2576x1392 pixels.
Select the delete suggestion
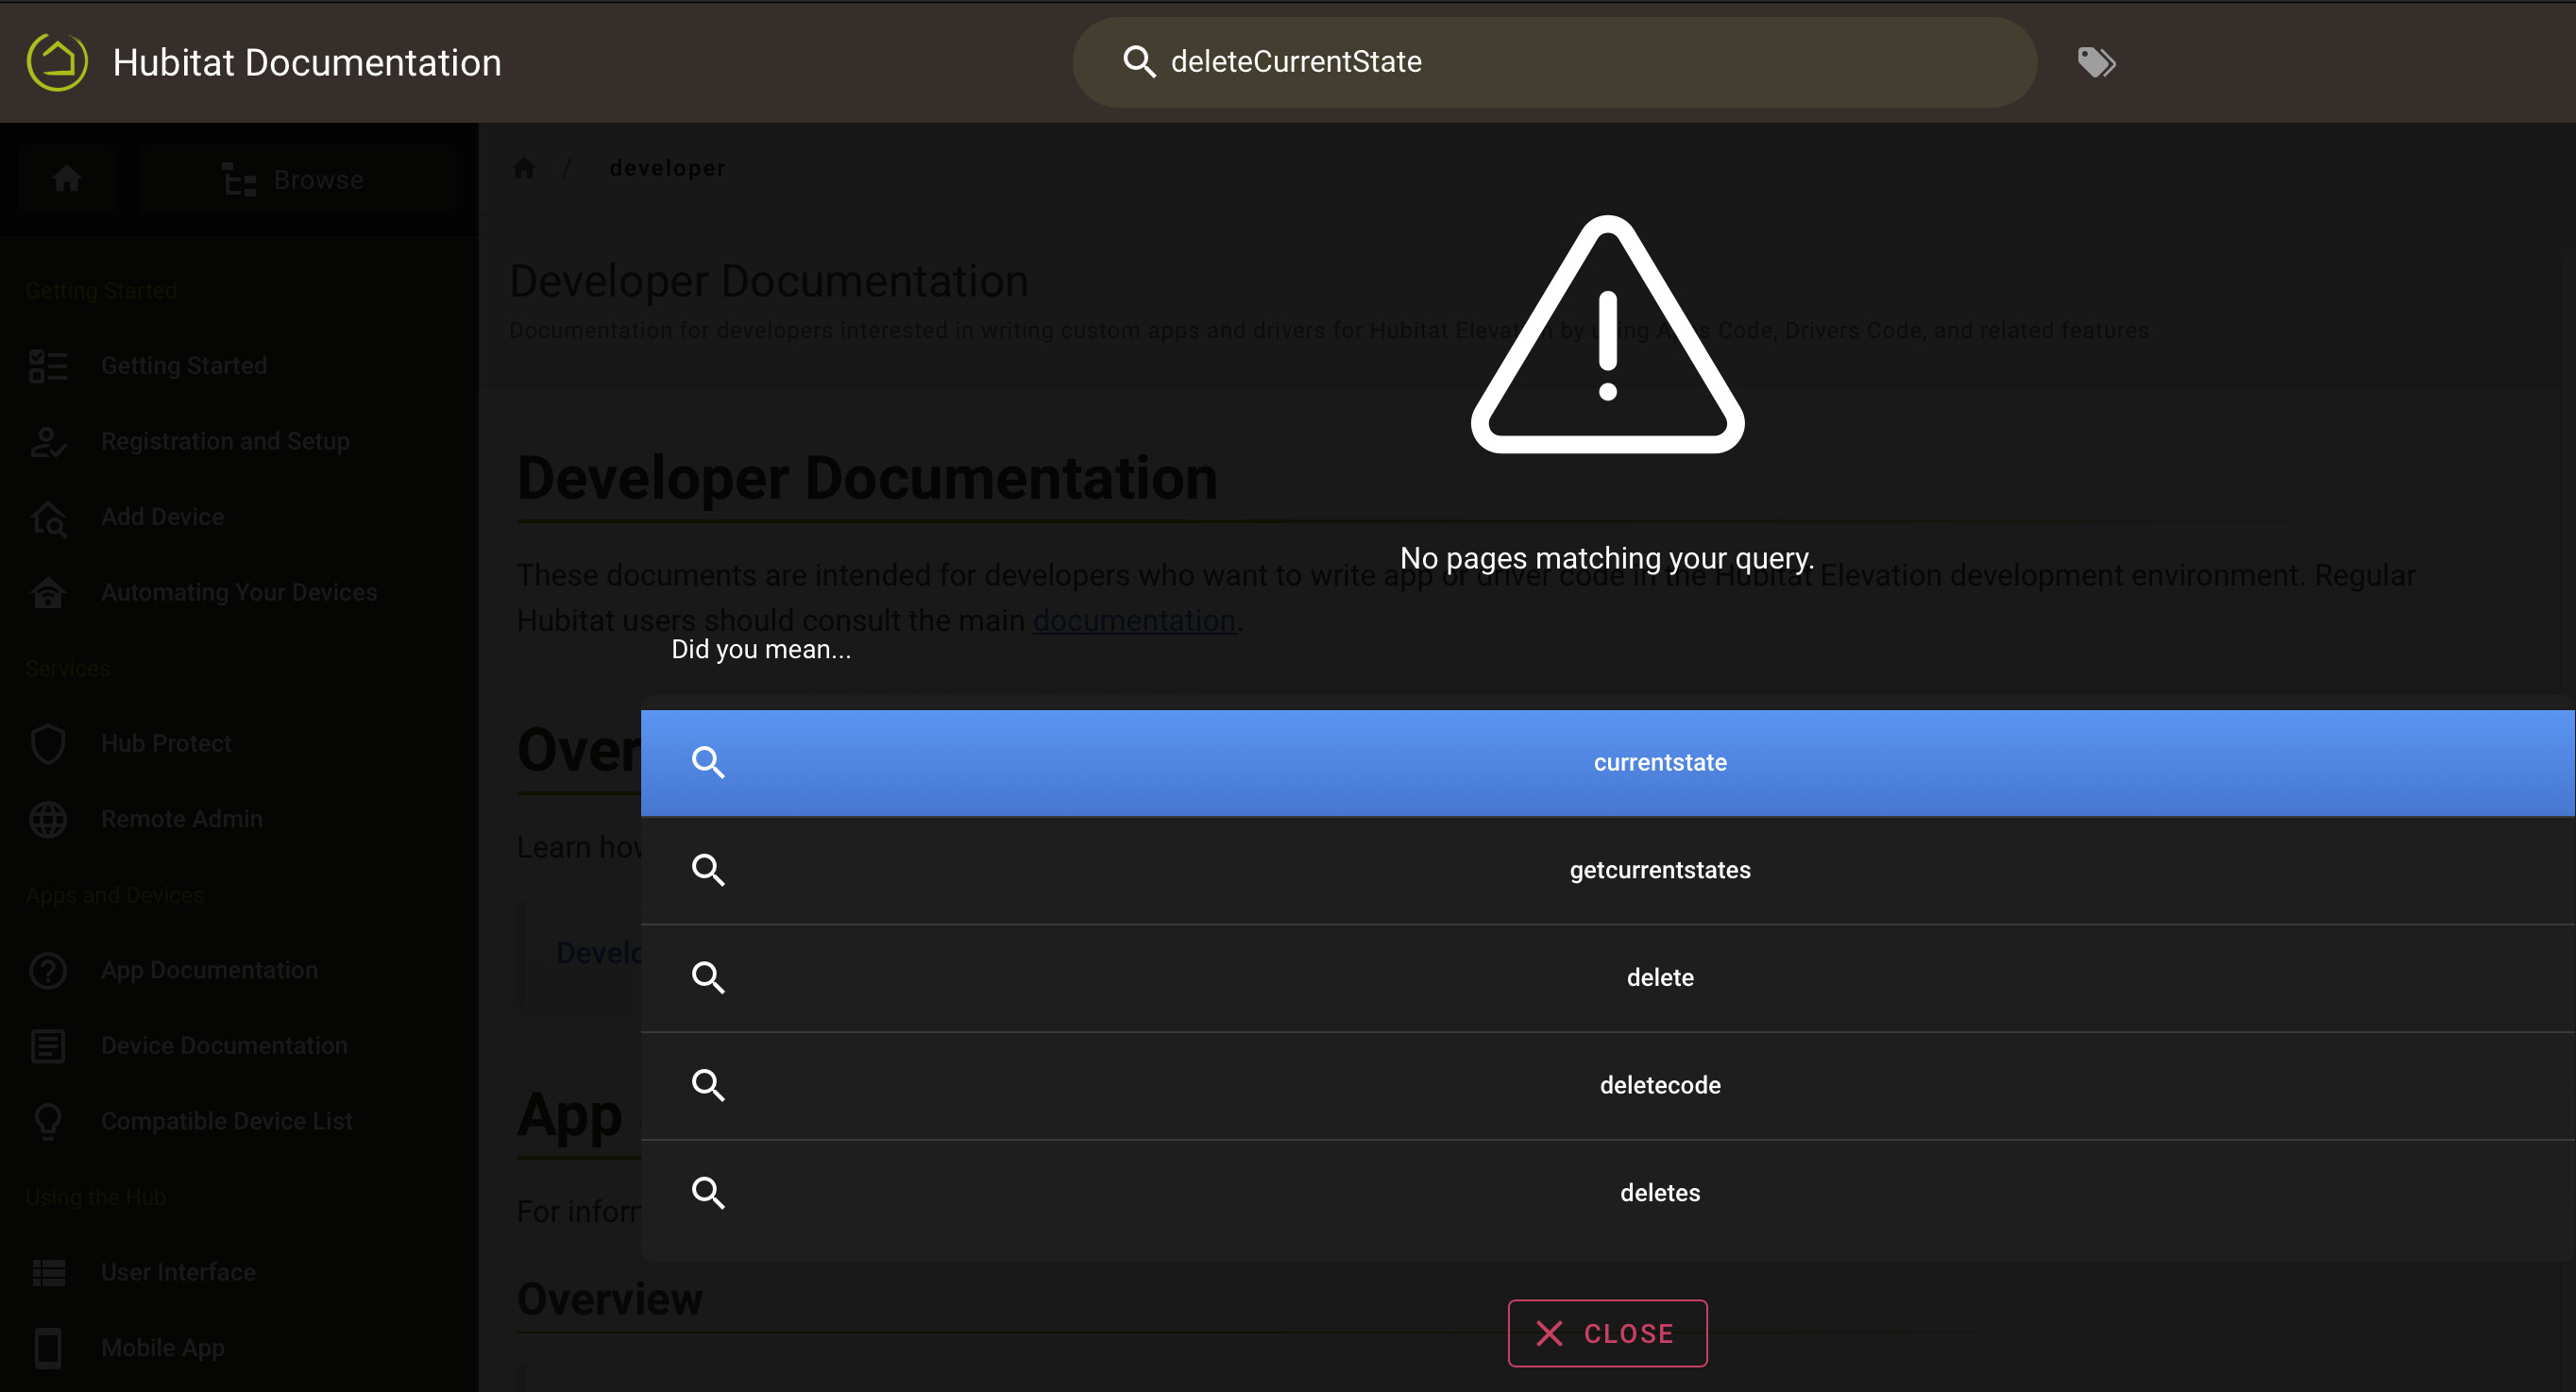pos(1607,978)
